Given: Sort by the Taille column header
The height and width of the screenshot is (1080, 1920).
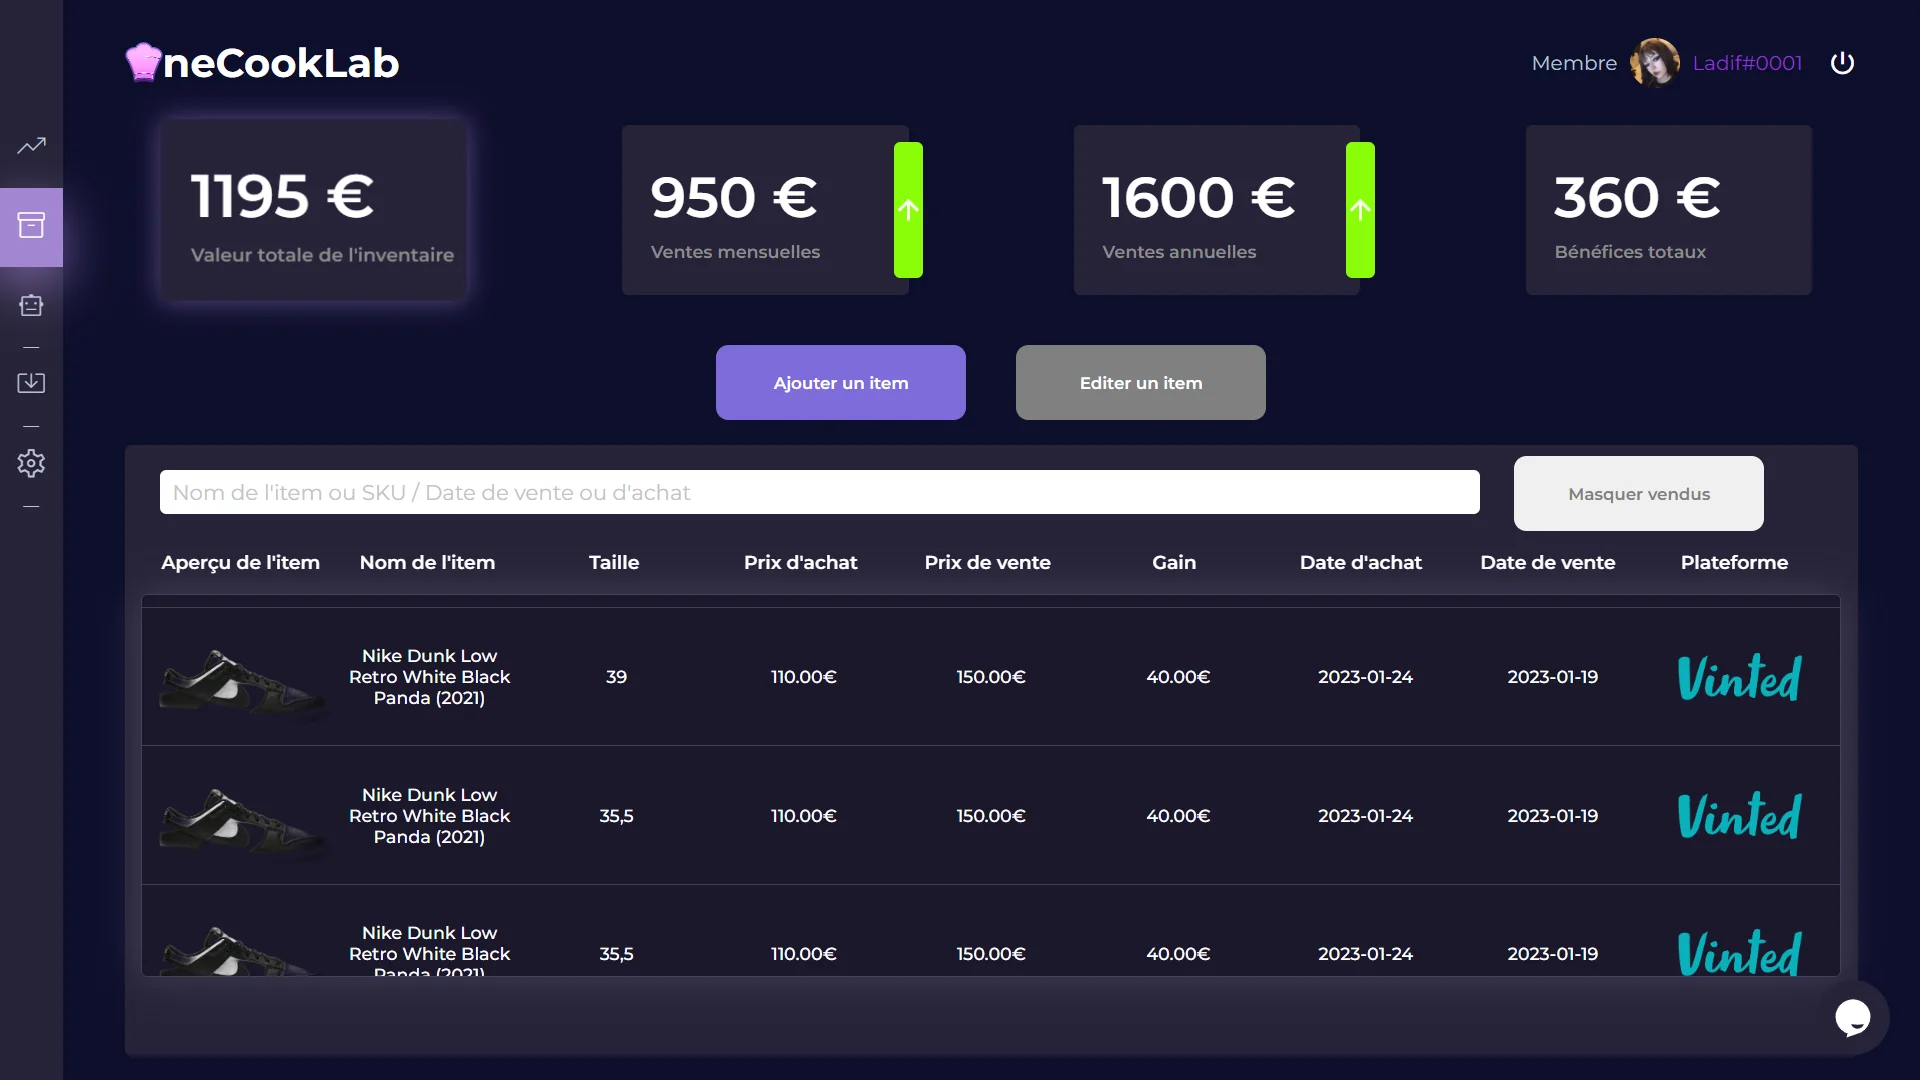Looking at the screenshot, I should (614, 563).
